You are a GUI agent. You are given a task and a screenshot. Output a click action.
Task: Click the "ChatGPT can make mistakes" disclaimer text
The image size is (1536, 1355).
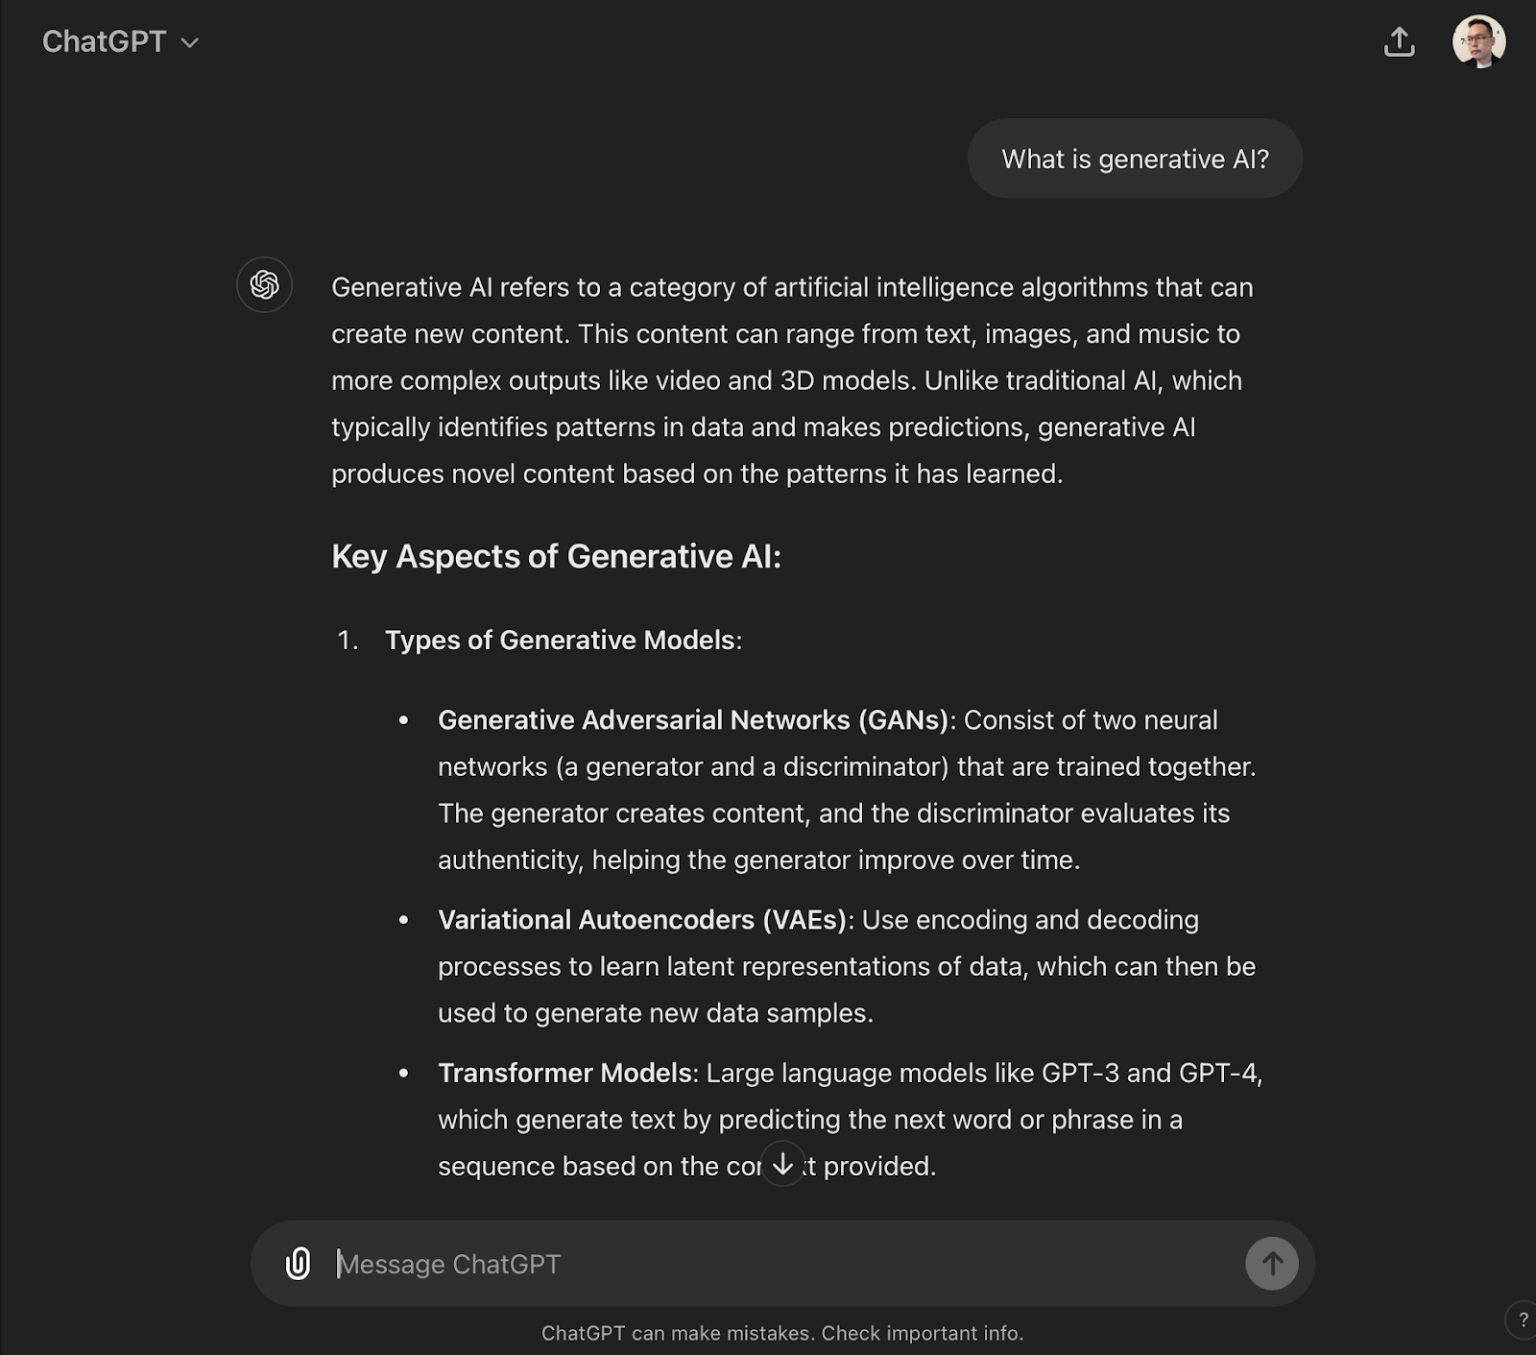(x=783, y=1333)
